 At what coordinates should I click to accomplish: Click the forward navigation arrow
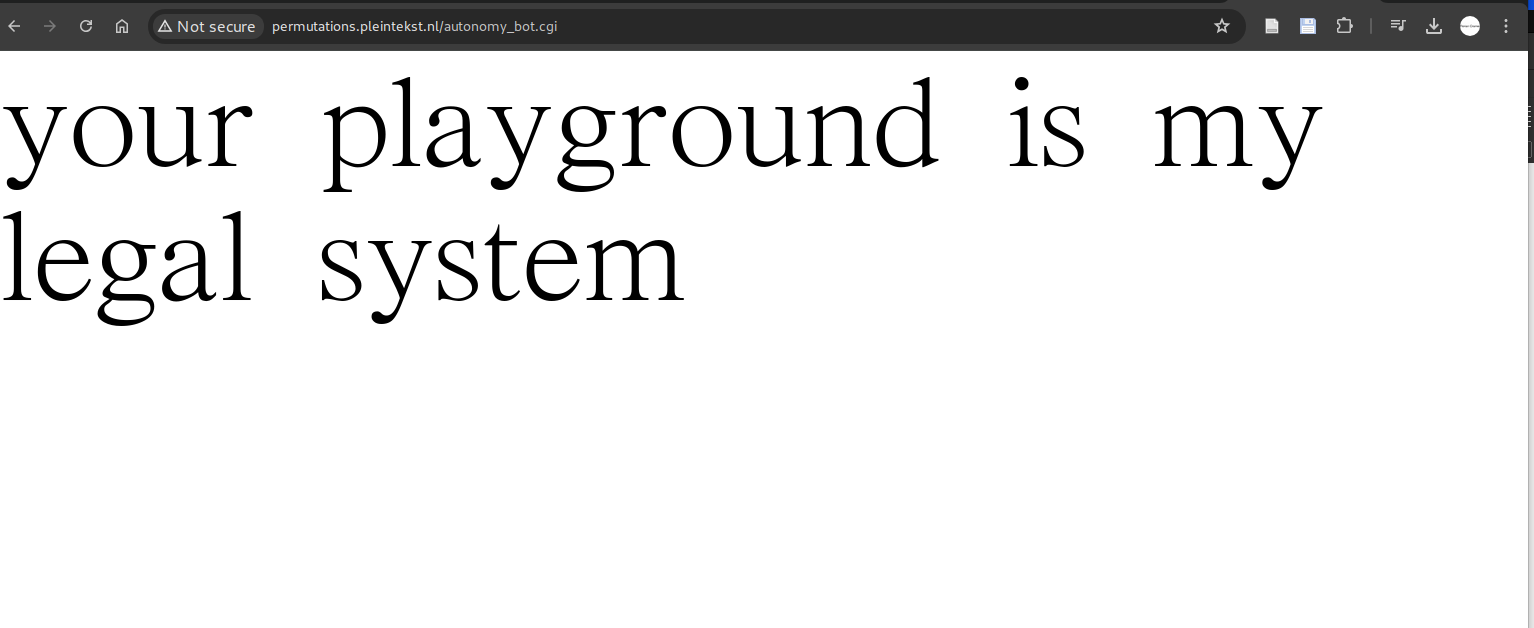50,26
